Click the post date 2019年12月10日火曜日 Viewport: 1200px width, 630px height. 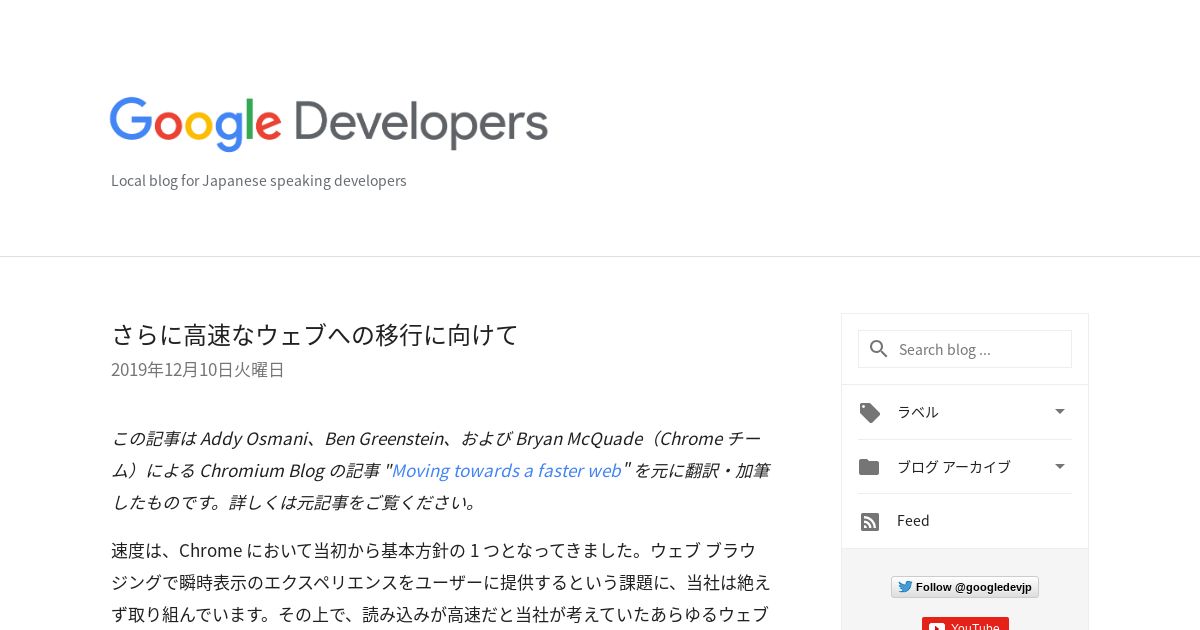(198, 370)
